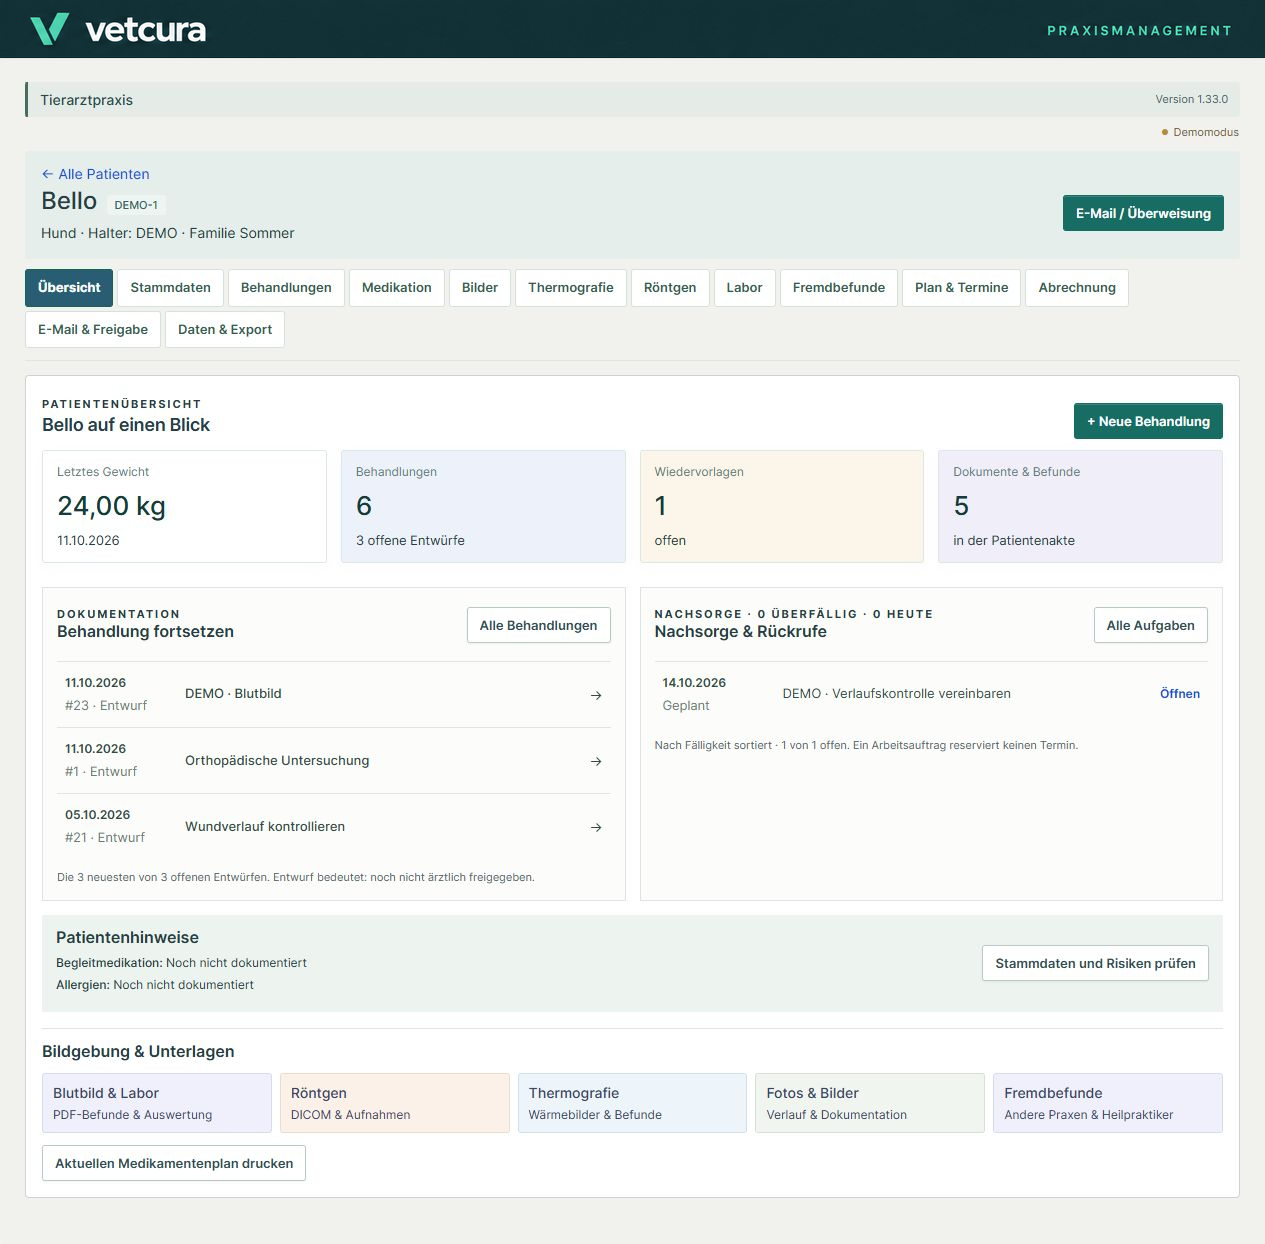This screenshot has width=1265, height=1244.
Task: Open the Röntgen tab
Action: tap(670, 287)
